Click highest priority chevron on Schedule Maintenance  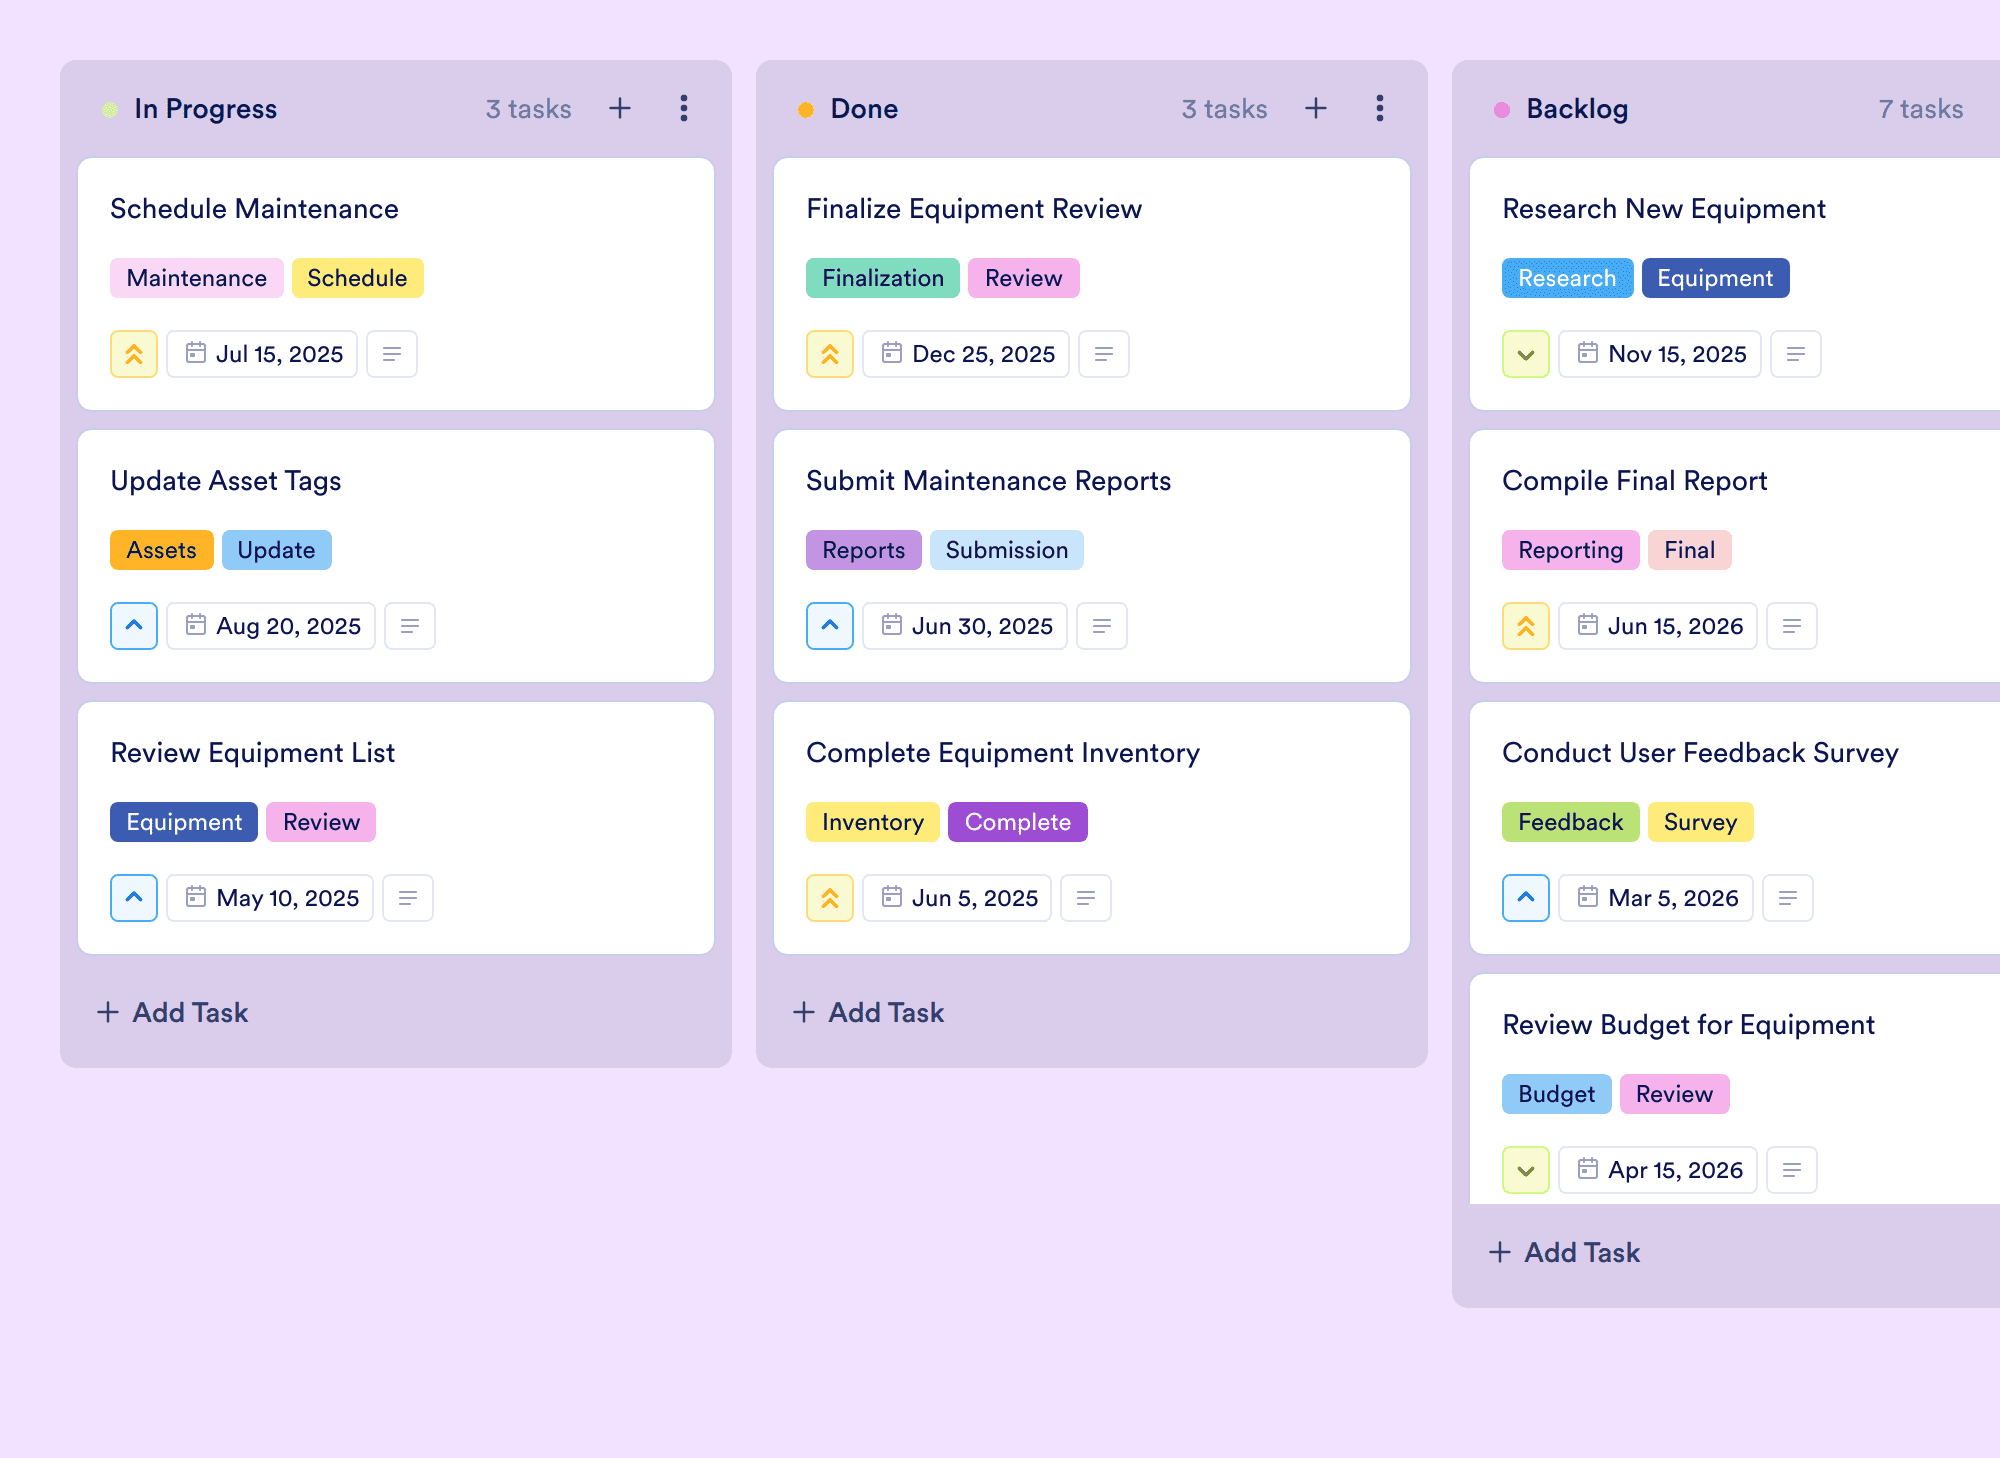[x=134, y=354]
